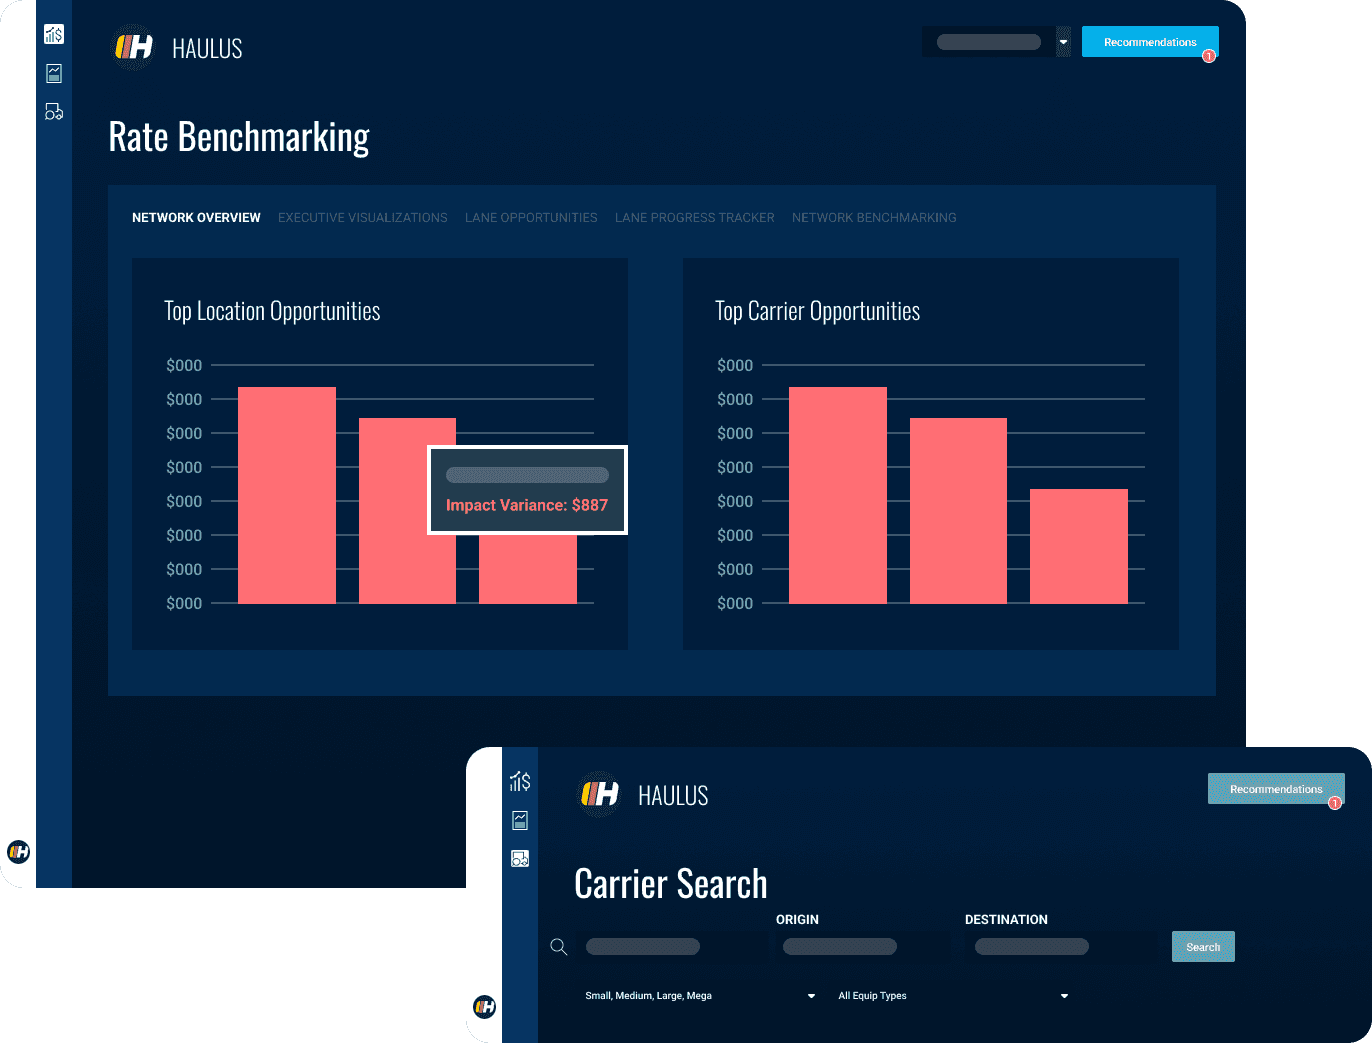This screenshot has height=1043, width=1372.
Task: Switch to Lane Progress Tracker tab
Action: click(x=695, y=218)
